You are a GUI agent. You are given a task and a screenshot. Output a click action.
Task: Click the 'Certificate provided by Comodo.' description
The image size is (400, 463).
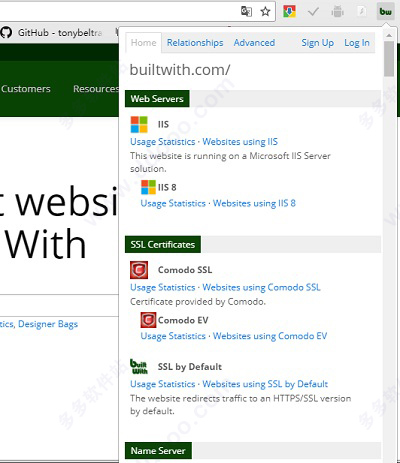coord(198,302)
